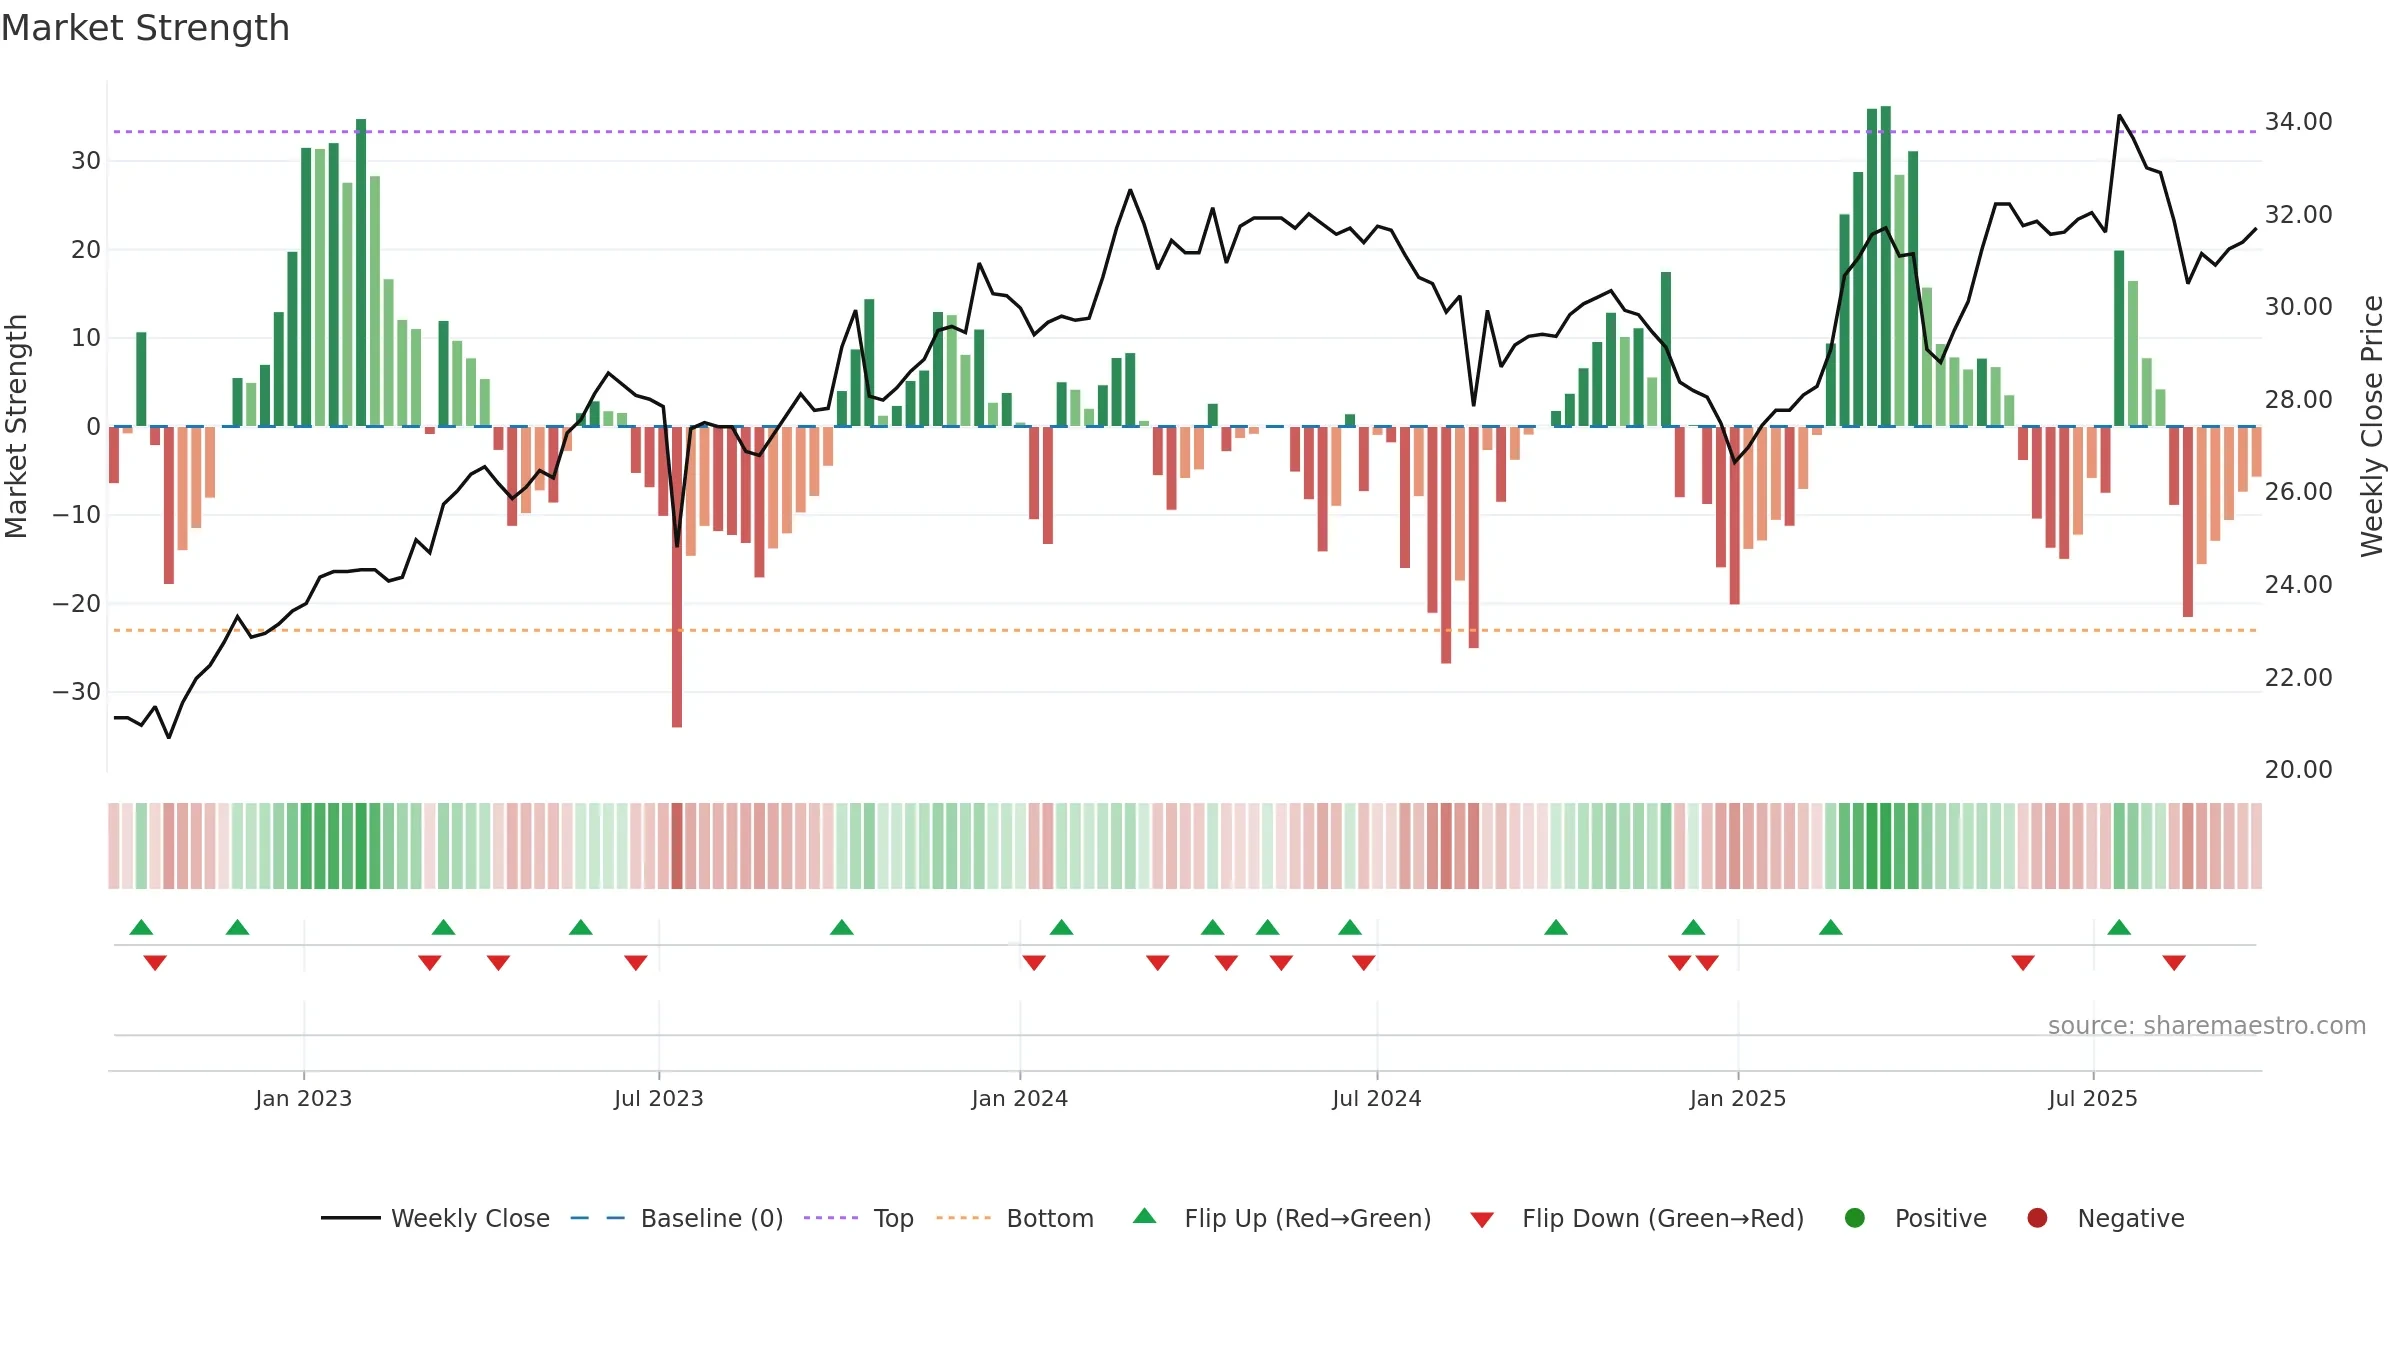Click the tallest negative red bar after Jul 2023
The width and height of the screenshot is (2400, 1350).
coord(677,577)
